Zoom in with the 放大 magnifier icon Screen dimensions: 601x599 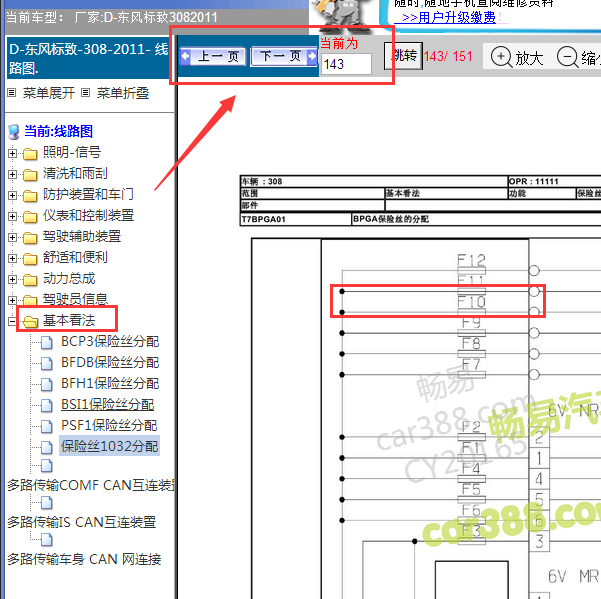tap(501, 57)
